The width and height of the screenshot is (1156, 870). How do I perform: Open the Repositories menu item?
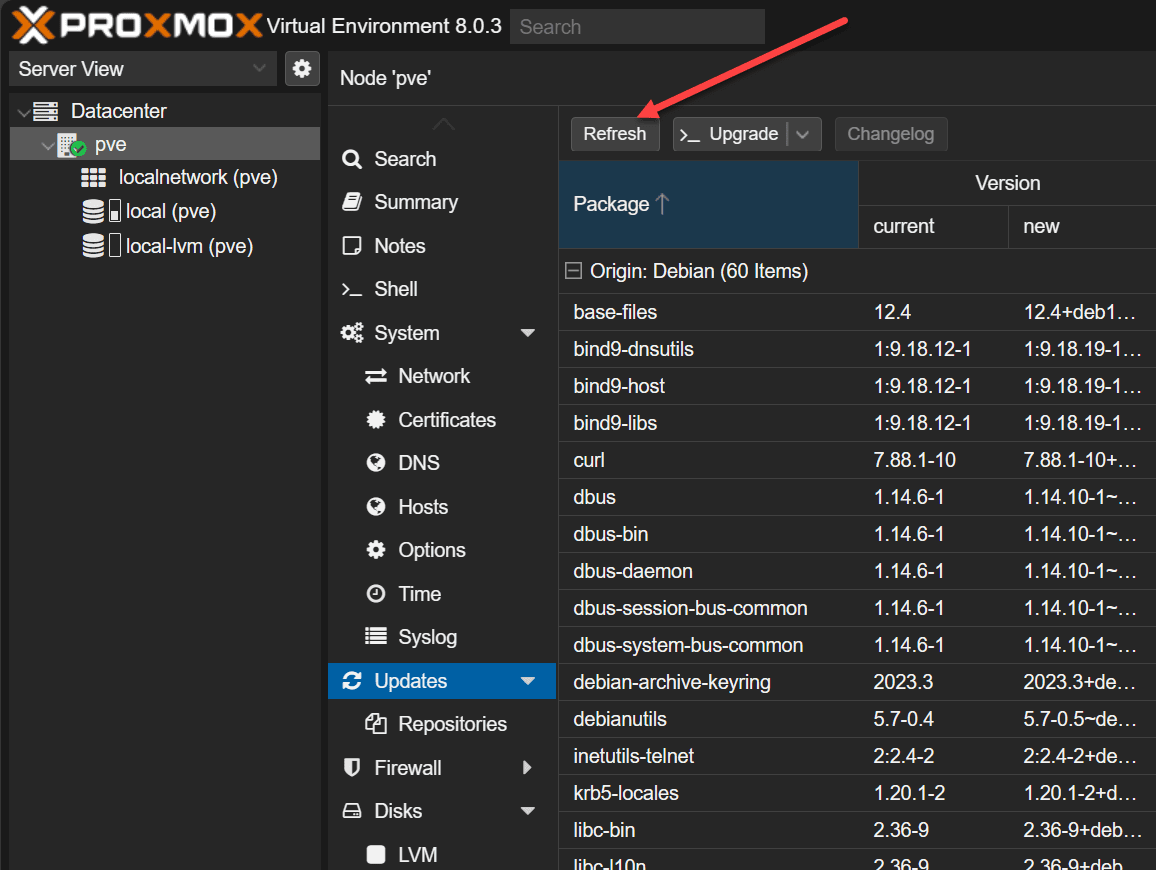[442, 724]
